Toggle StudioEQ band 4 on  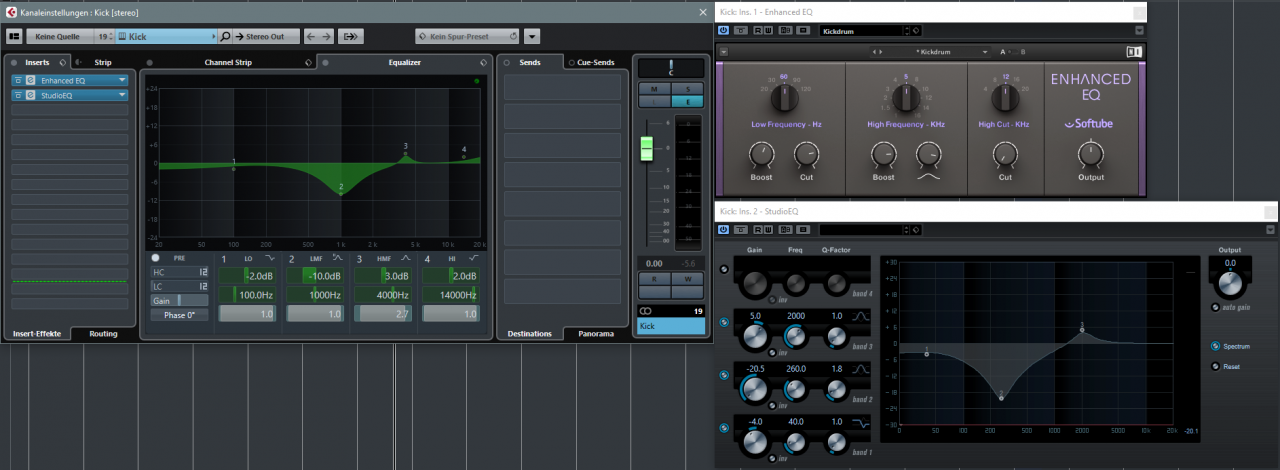point(725,271)
